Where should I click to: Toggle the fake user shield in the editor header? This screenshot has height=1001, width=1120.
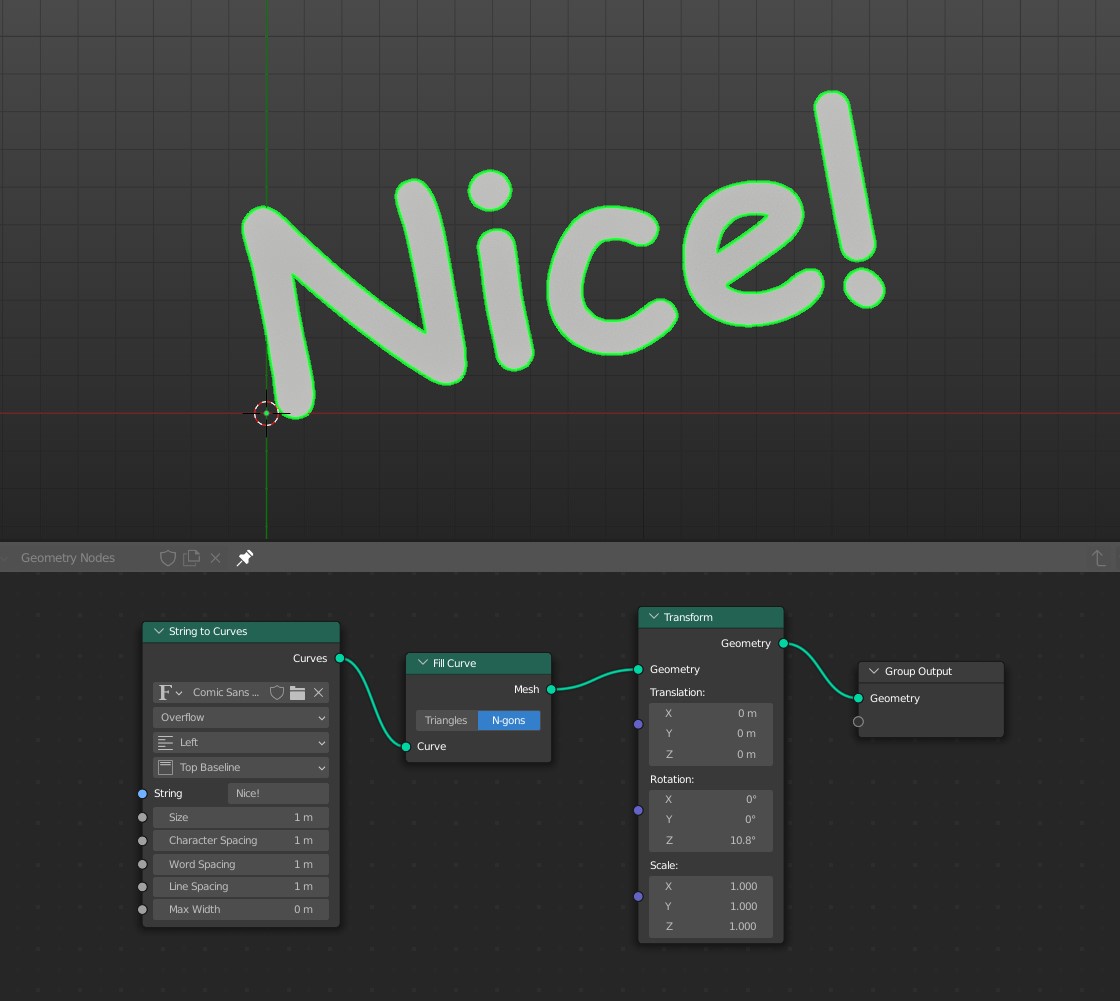167,558
